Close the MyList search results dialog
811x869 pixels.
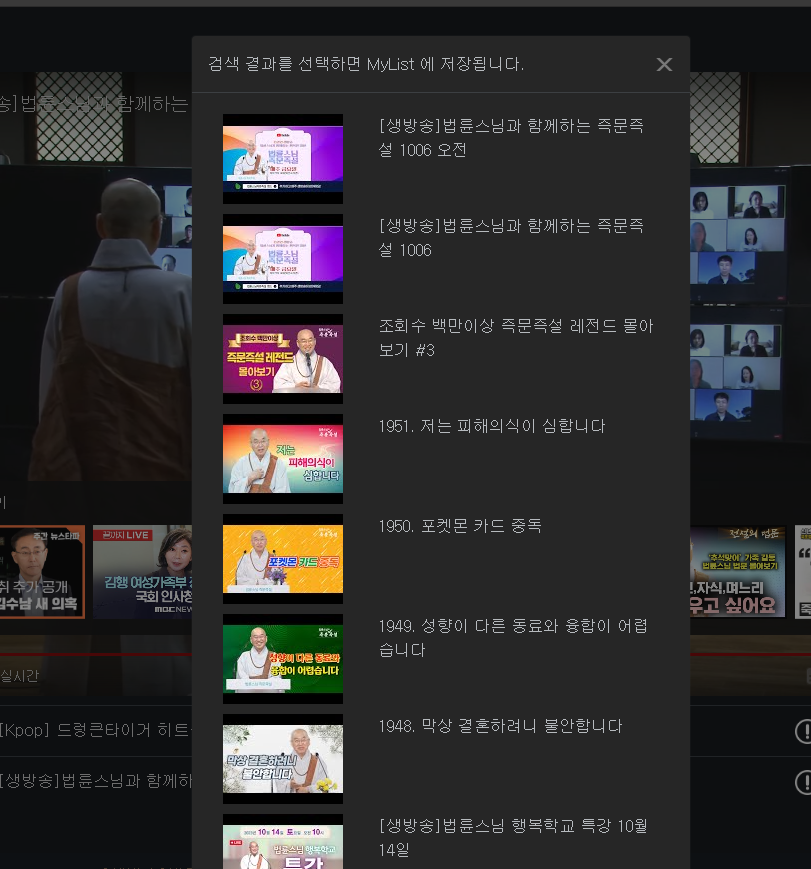click(664, 64)
